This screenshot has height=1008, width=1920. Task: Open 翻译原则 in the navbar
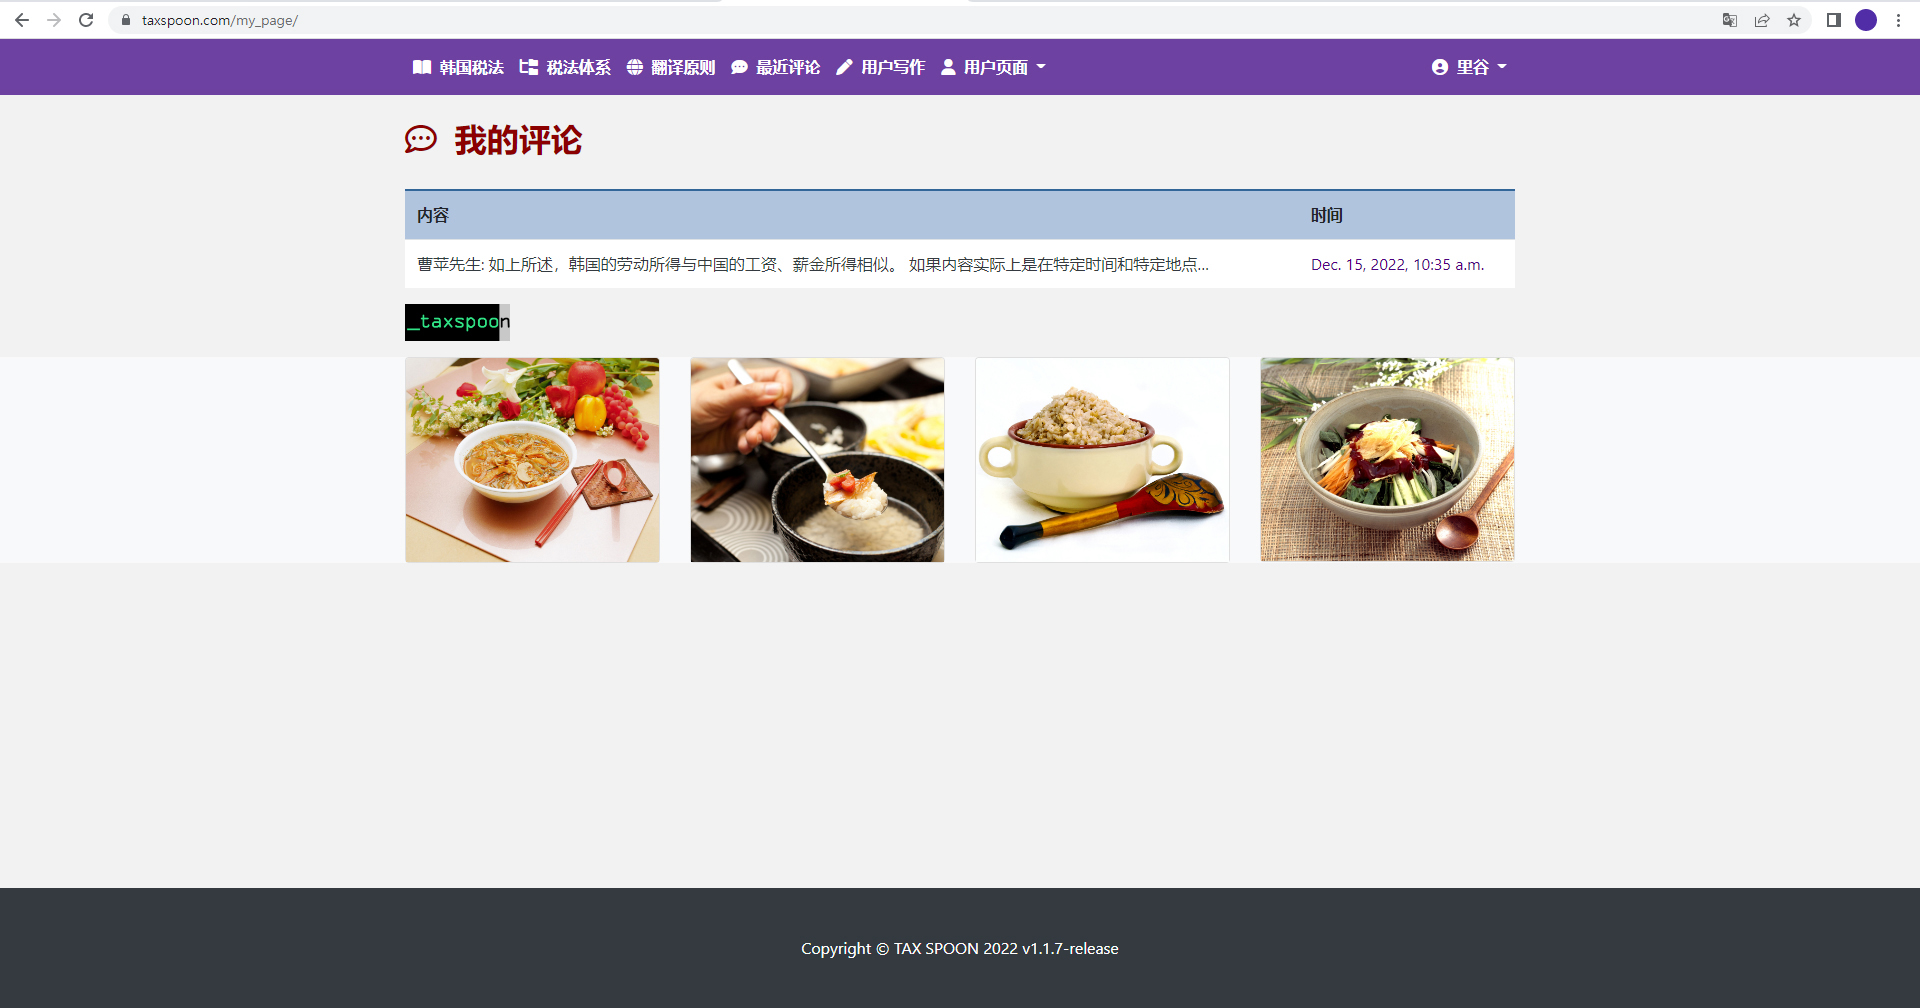pos(671,67)
